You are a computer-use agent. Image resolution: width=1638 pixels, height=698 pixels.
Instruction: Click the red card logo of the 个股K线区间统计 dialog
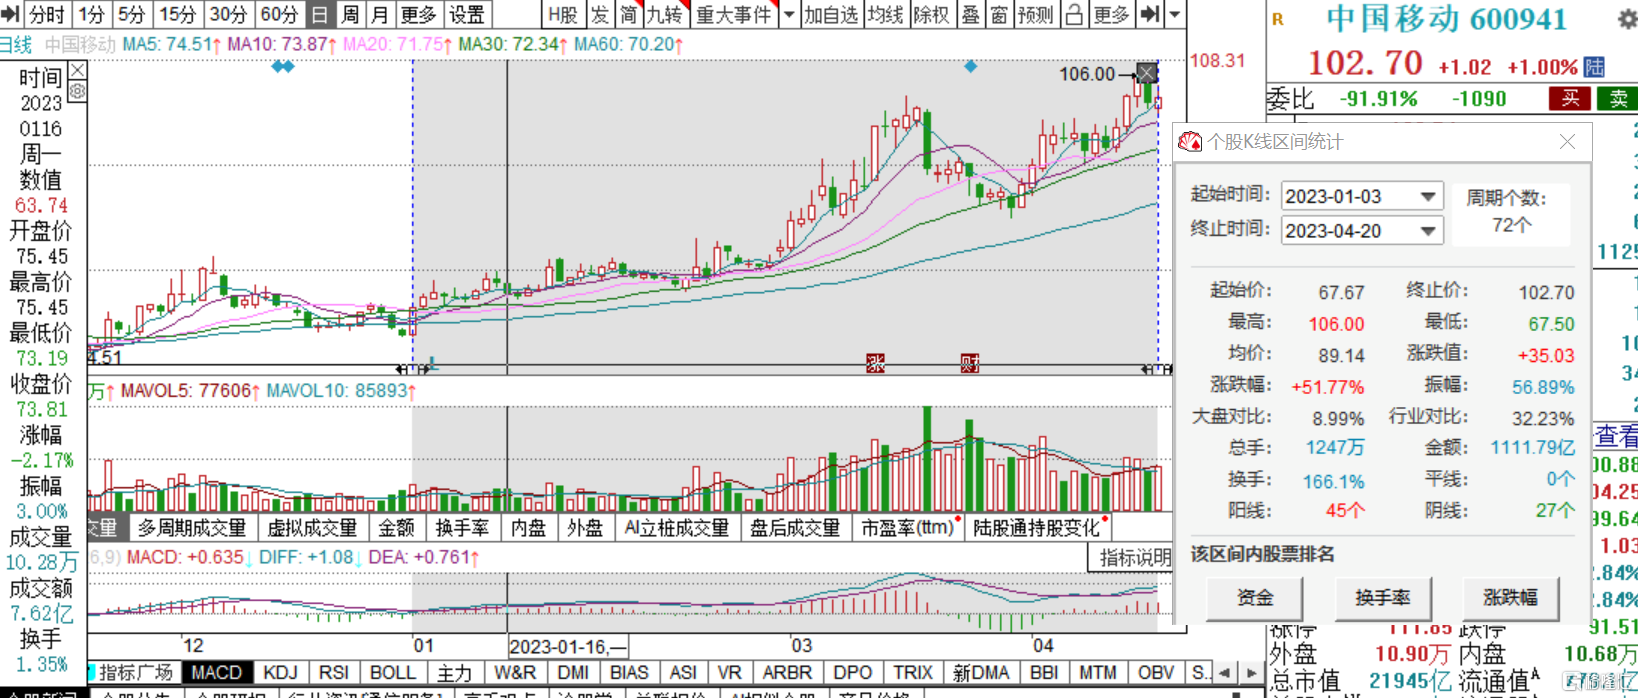pyautogui.click(x=1190, y=142)
